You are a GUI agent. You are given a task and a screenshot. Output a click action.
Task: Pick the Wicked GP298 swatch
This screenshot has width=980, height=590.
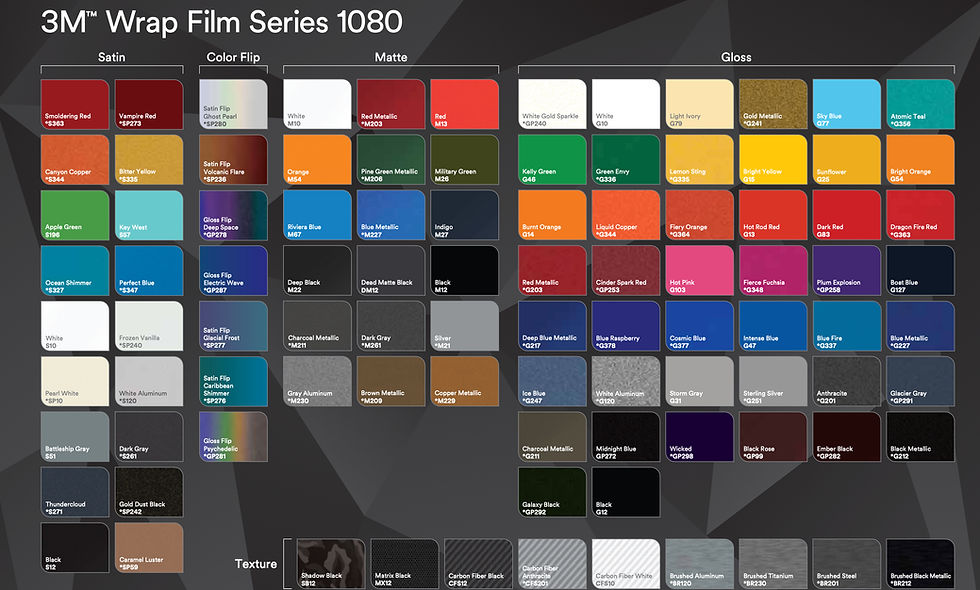point(700,437)
